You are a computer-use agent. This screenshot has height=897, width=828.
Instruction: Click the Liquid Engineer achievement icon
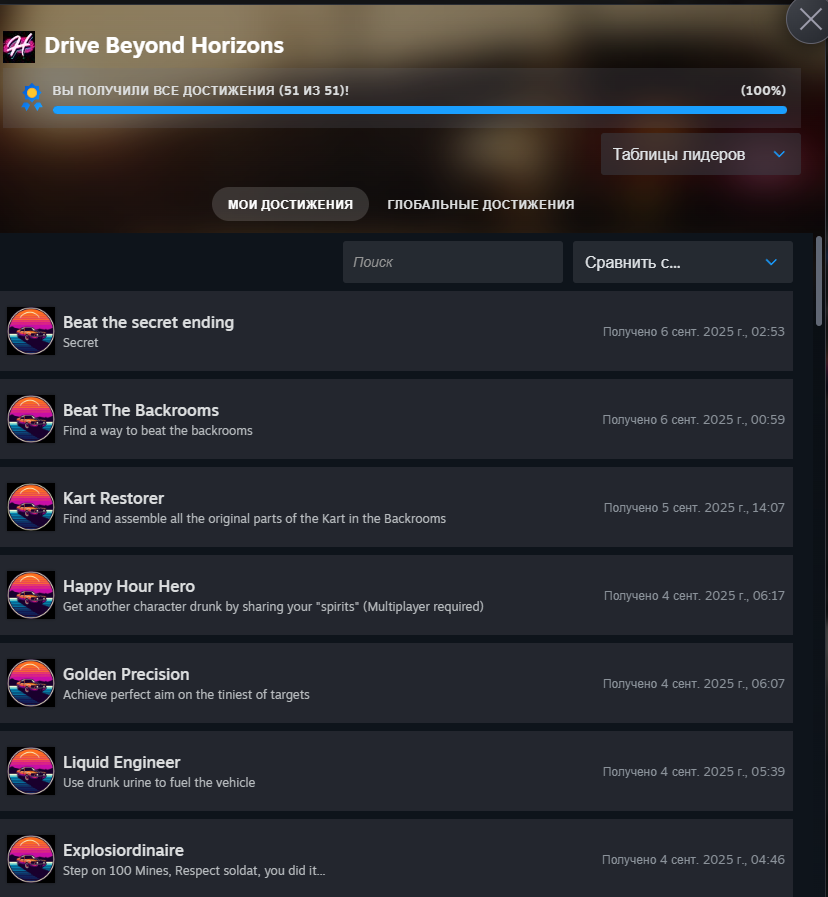31,771
